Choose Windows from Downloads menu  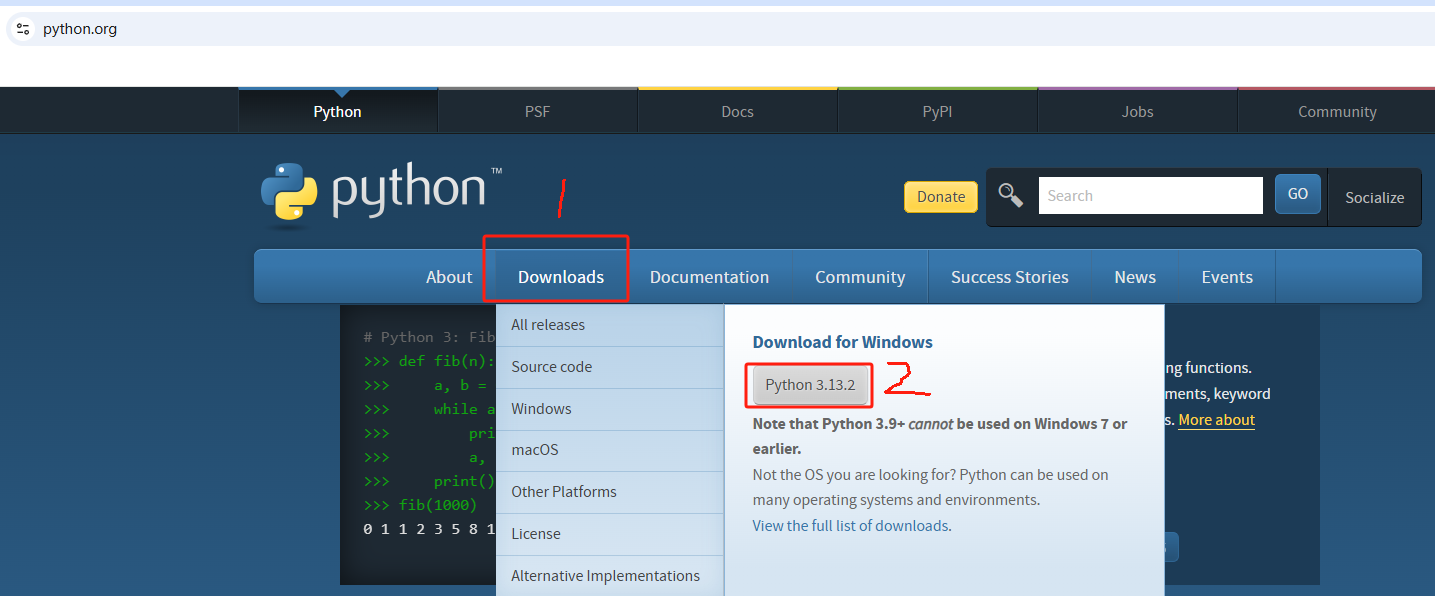click(610, 409)
